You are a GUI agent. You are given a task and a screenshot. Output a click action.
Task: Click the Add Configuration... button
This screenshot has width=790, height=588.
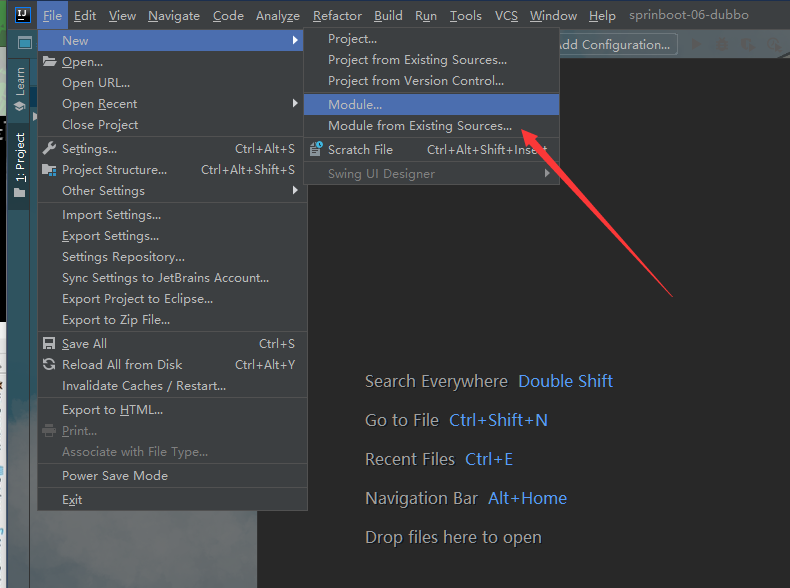pos(613,45)
